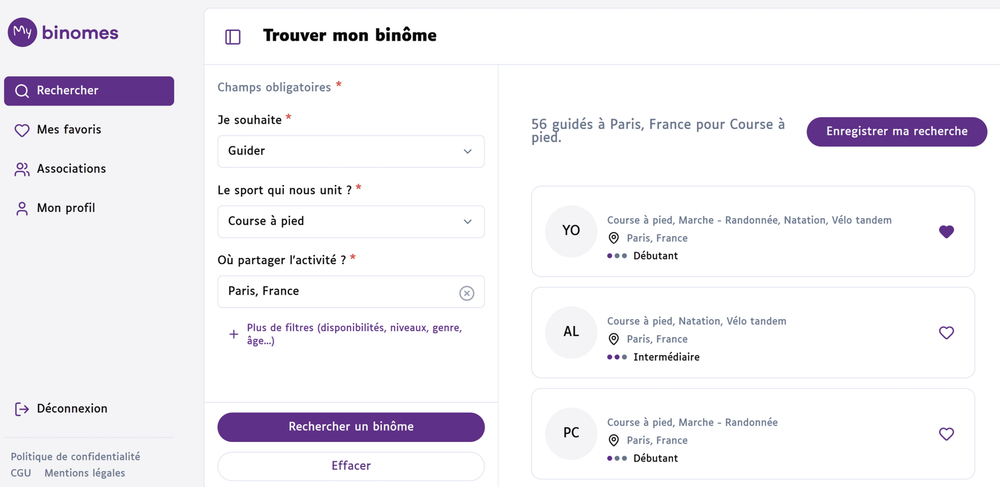Favorite the PC profile with heart
This screenshot has width=1000, height=487.
tap(946, 434)
